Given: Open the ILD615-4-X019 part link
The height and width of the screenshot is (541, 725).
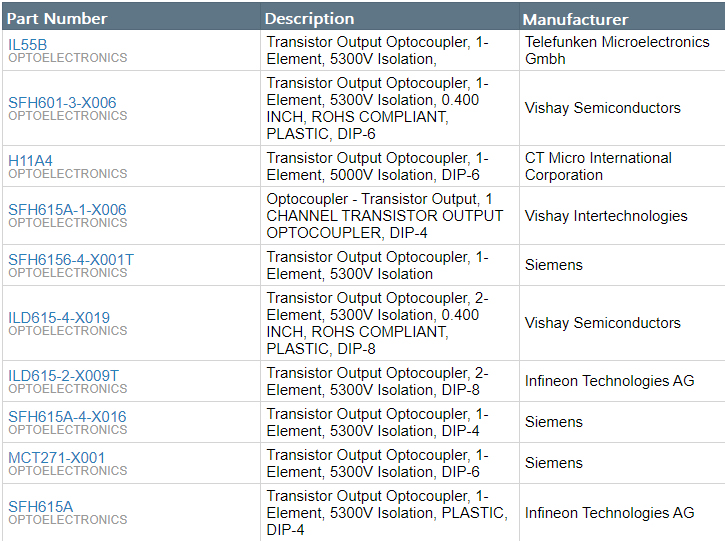Looking at the screenshot, I should [59, 317].
